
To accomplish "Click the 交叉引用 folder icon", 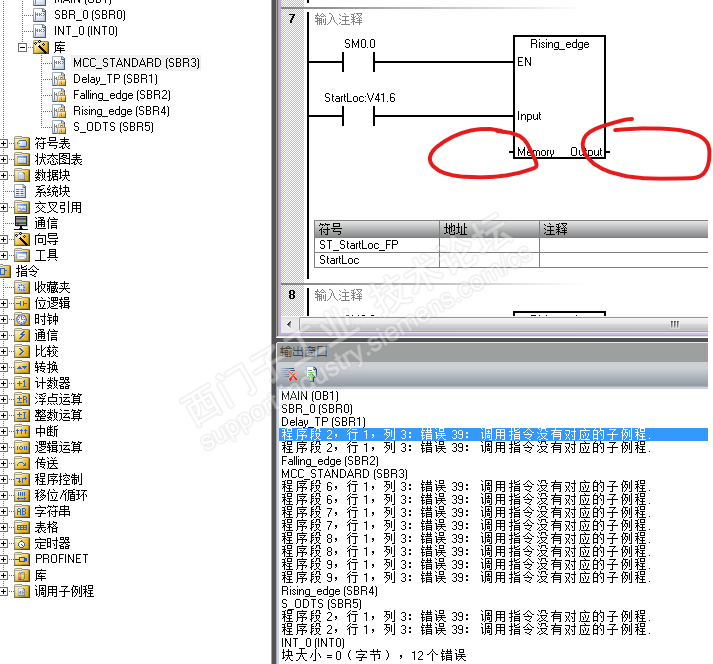I will tap(21, 208).
